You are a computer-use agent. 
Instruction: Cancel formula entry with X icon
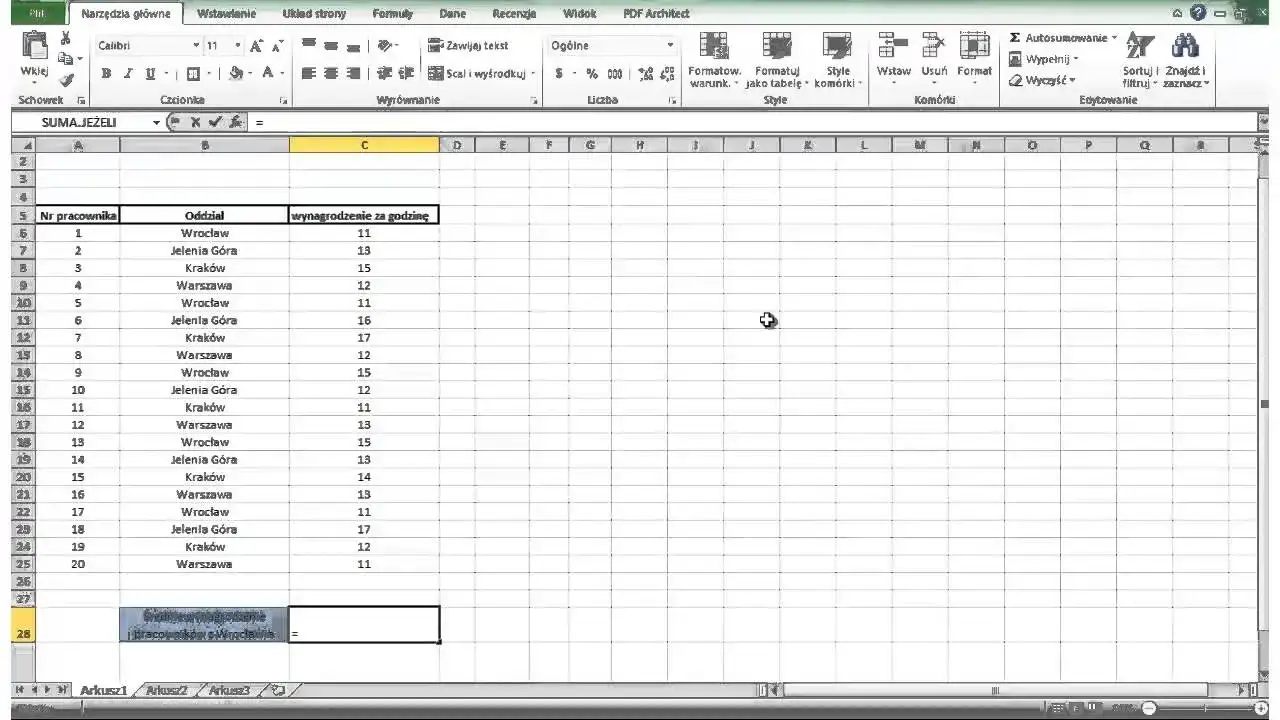point(196,122)
